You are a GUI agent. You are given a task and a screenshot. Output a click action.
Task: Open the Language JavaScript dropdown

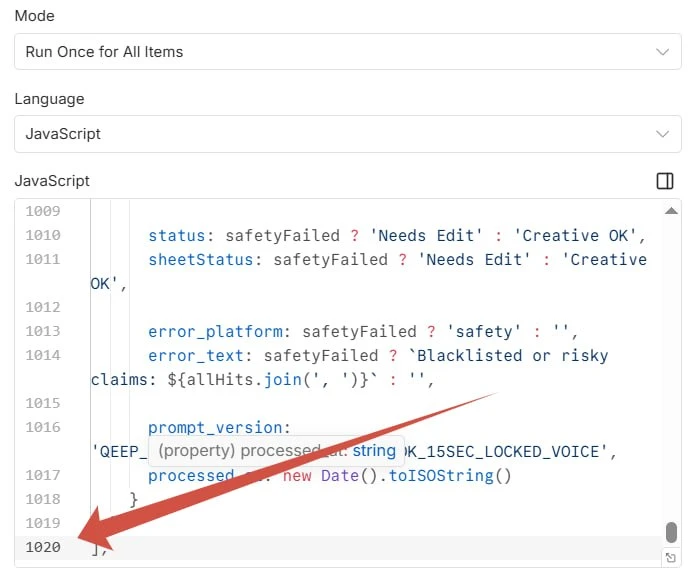(x=348, y=134)
